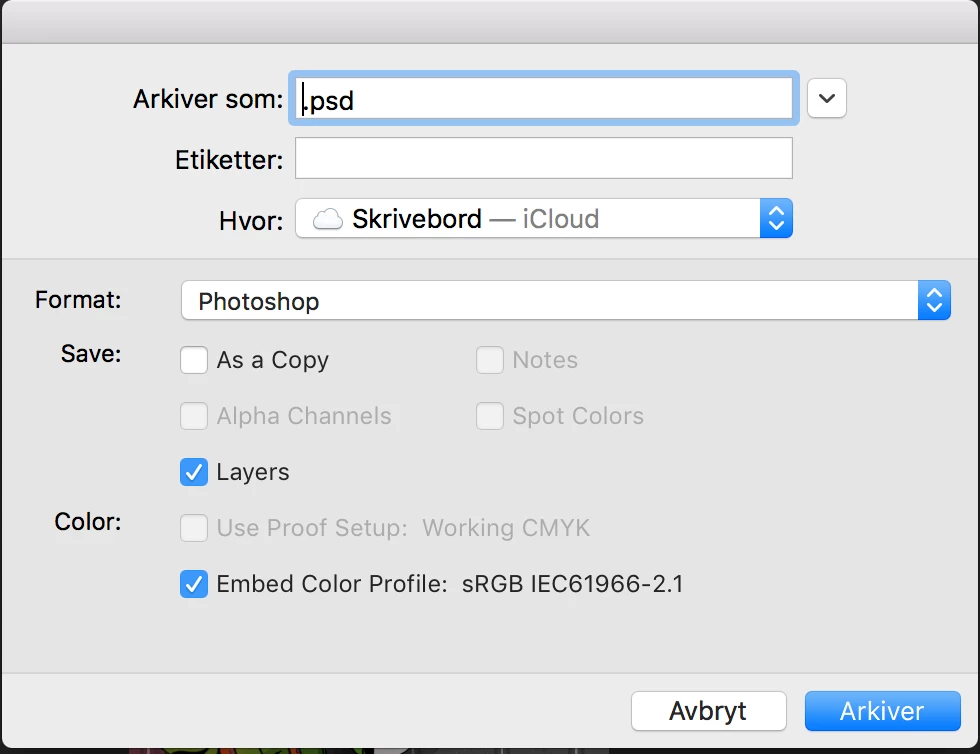This screenshot has height=754, width=980.
Task: Open the Hvor location dropdown
Action: coord(543,218)
